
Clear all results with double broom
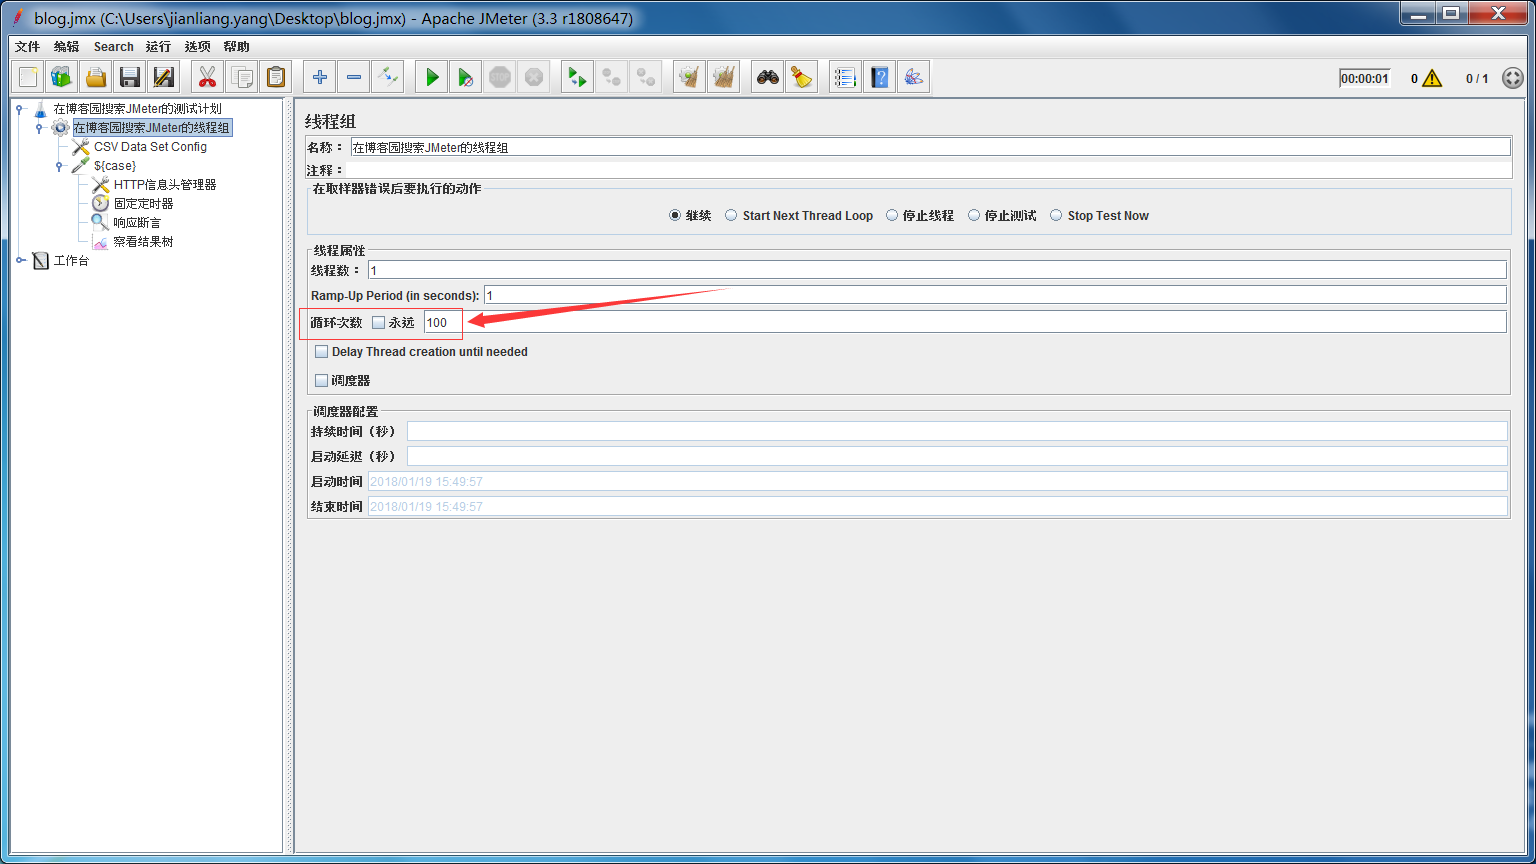[723, 77]
